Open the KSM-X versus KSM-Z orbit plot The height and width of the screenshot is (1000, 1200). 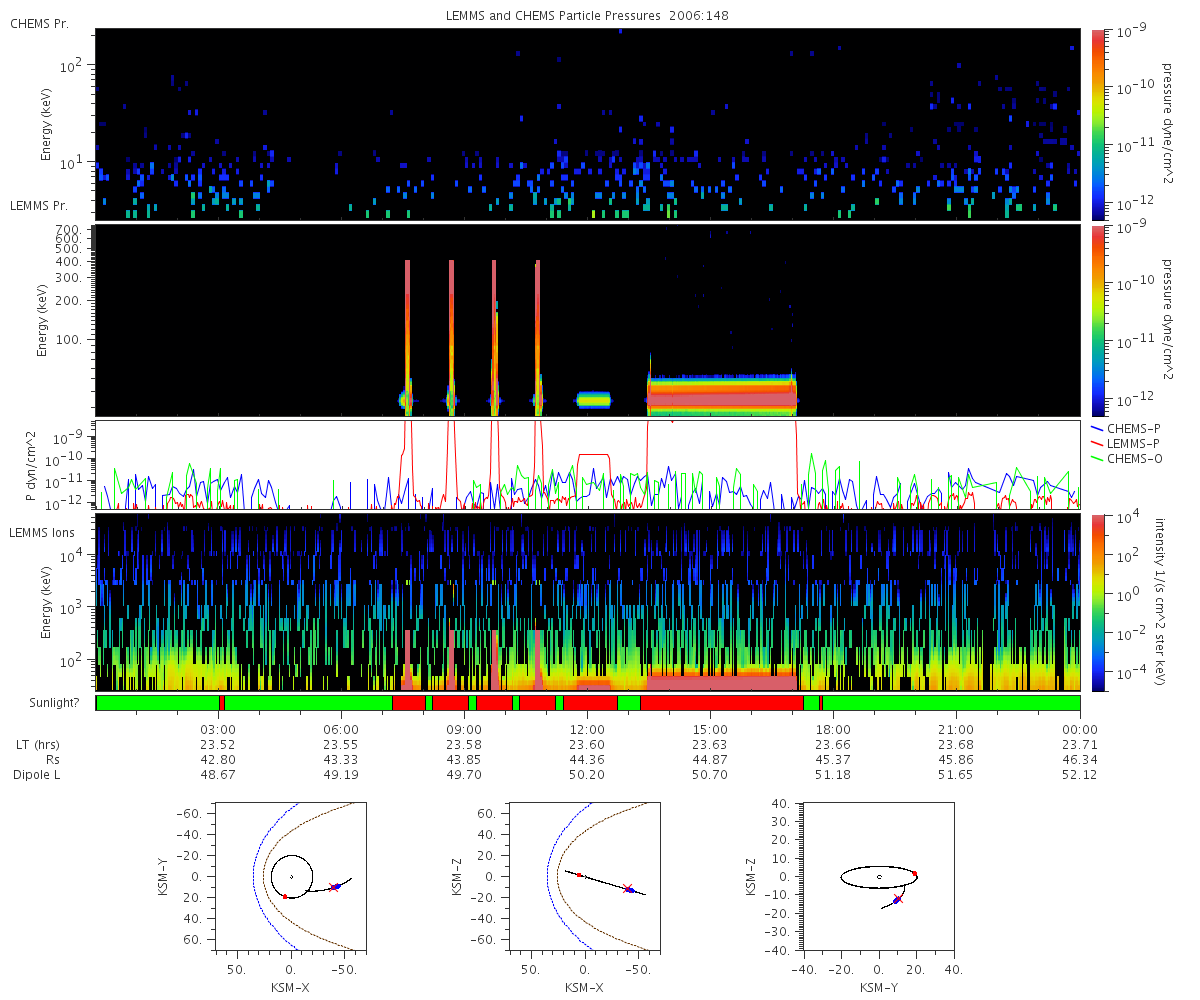click(585, 875)
